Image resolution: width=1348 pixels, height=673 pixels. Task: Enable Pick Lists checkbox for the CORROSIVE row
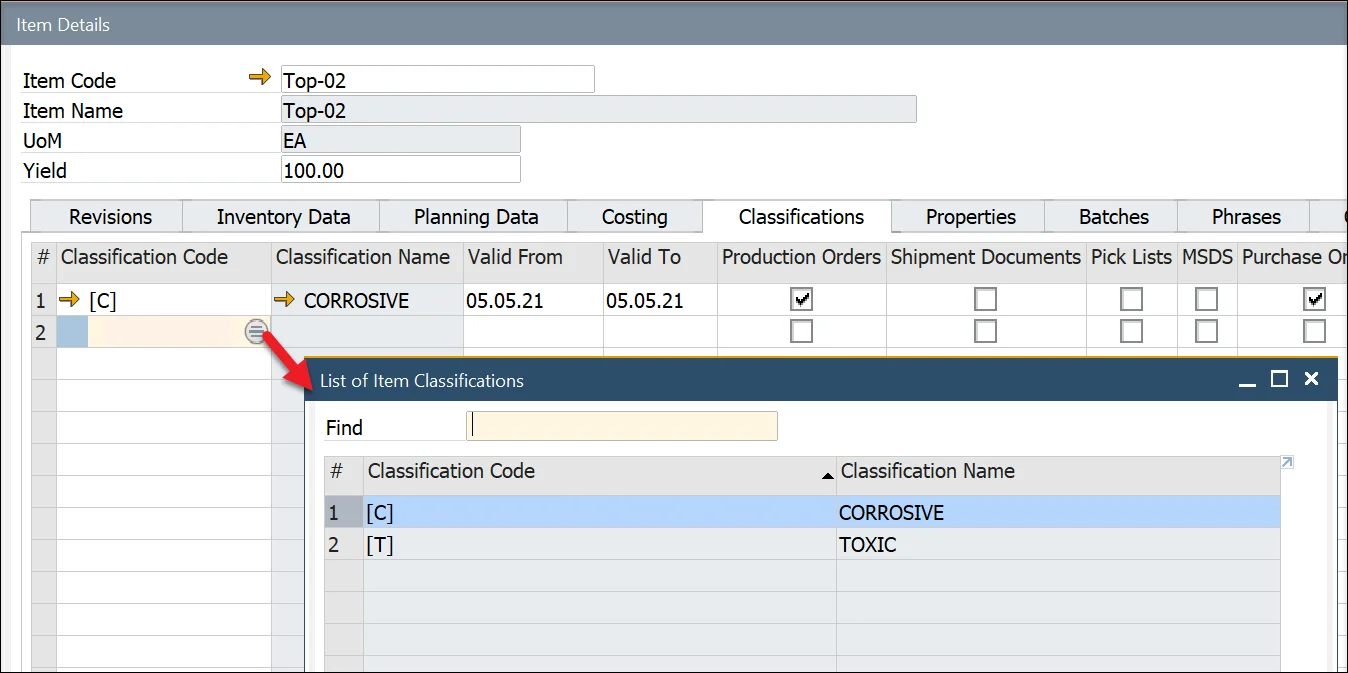(x=1131, y=298)
